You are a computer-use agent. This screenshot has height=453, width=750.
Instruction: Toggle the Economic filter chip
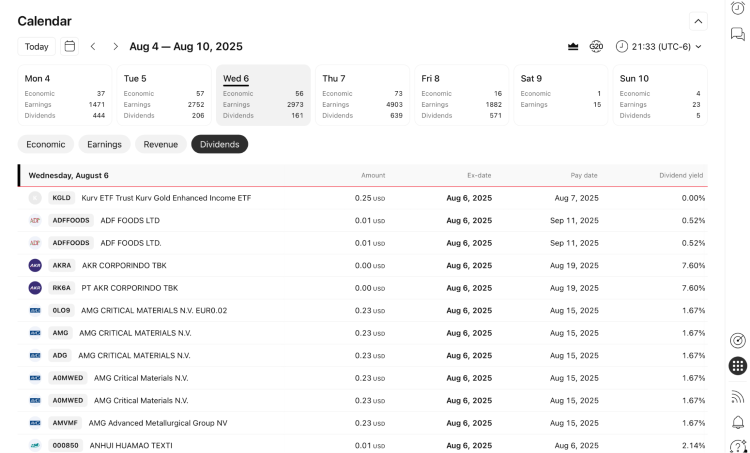click(x=46, y=144)
